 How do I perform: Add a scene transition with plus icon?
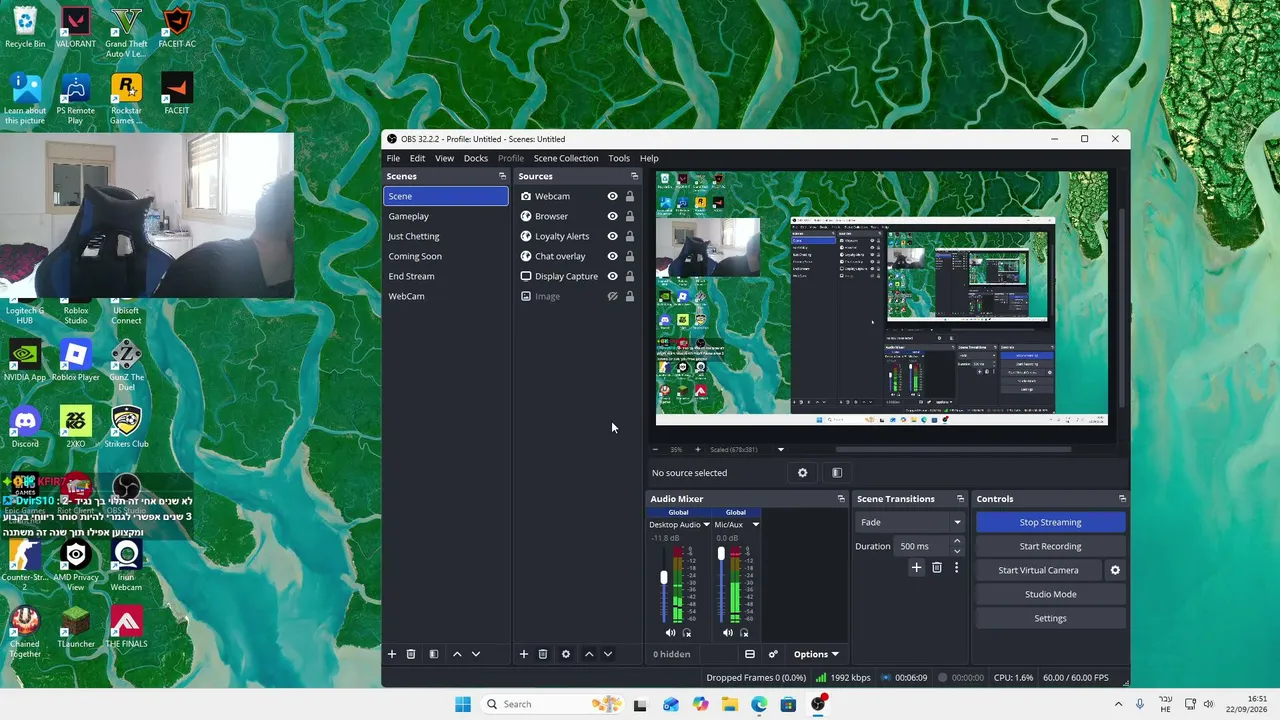(x=916, y=568)
